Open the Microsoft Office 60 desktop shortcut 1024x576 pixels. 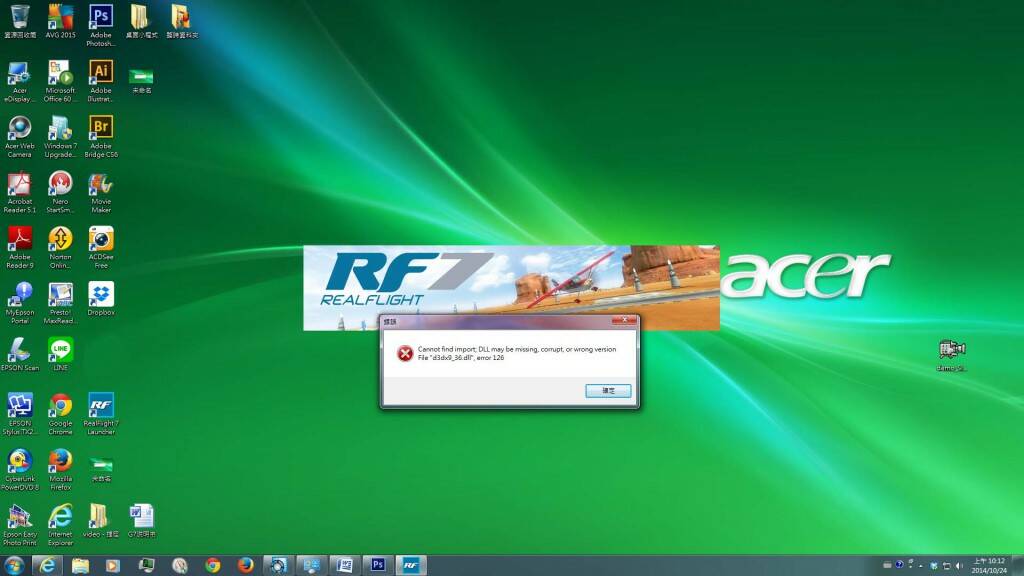coord(60,81)
